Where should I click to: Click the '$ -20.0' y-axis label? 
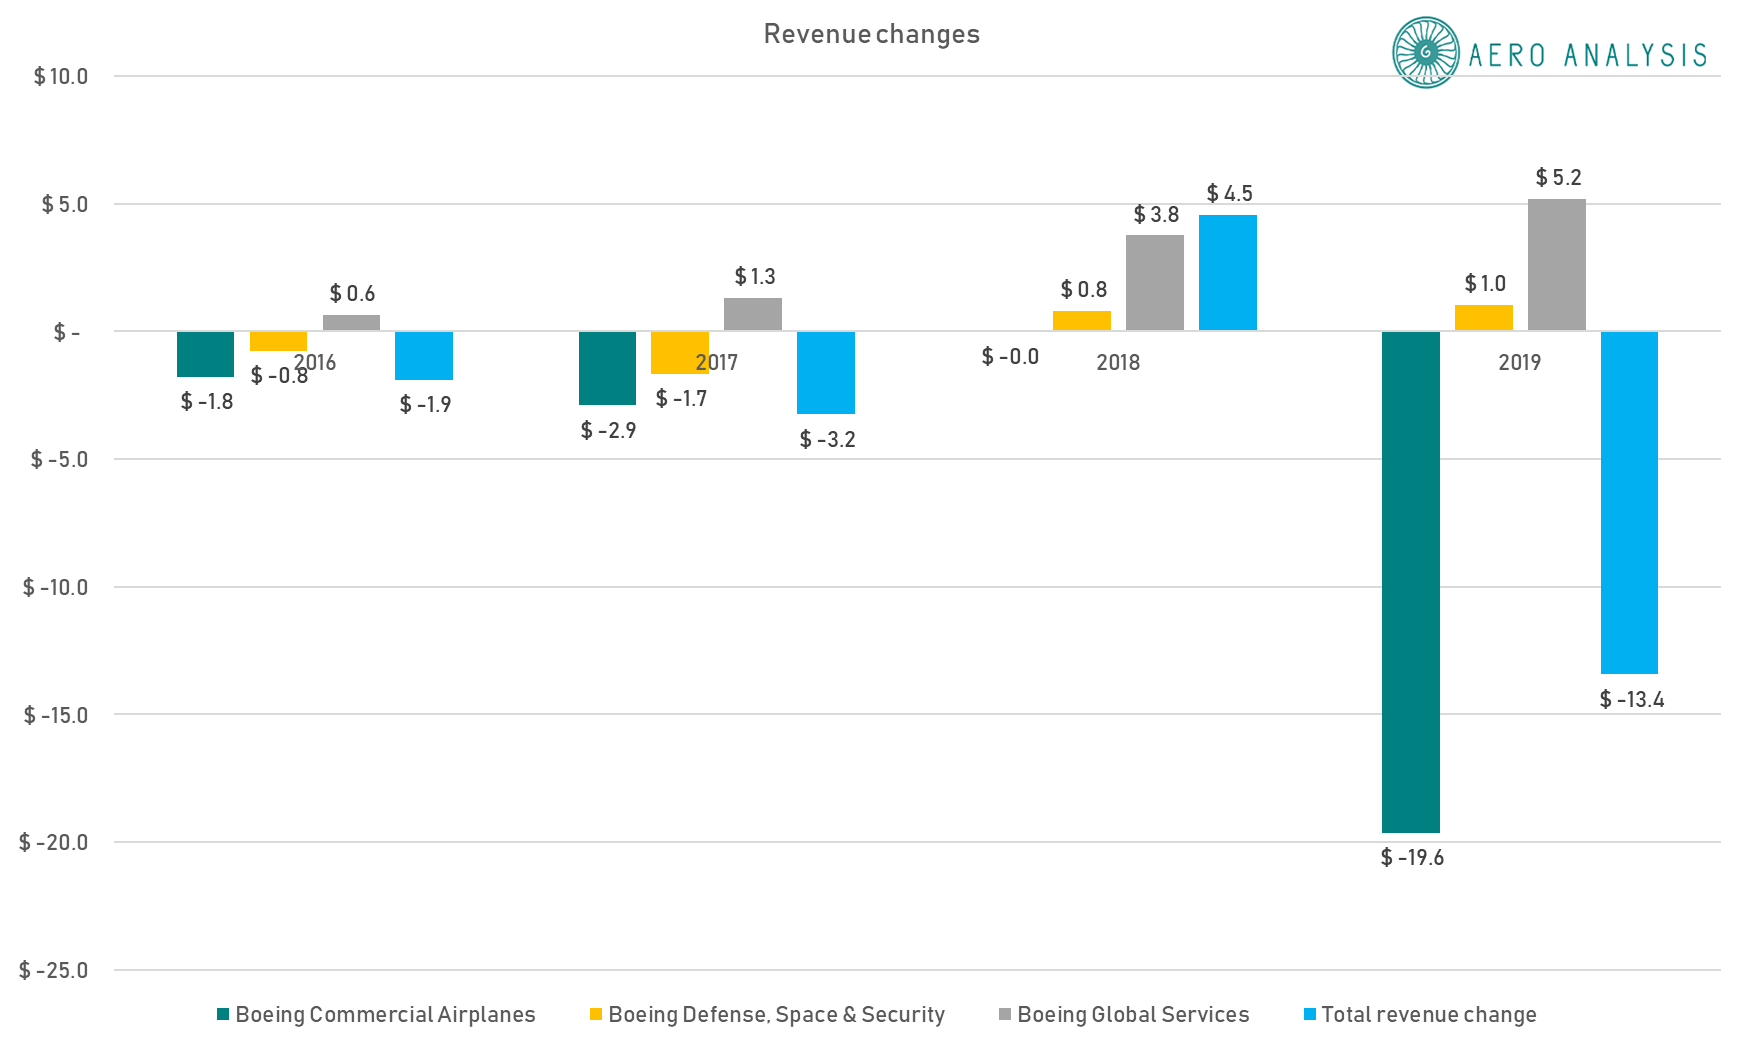coord(53,843)
